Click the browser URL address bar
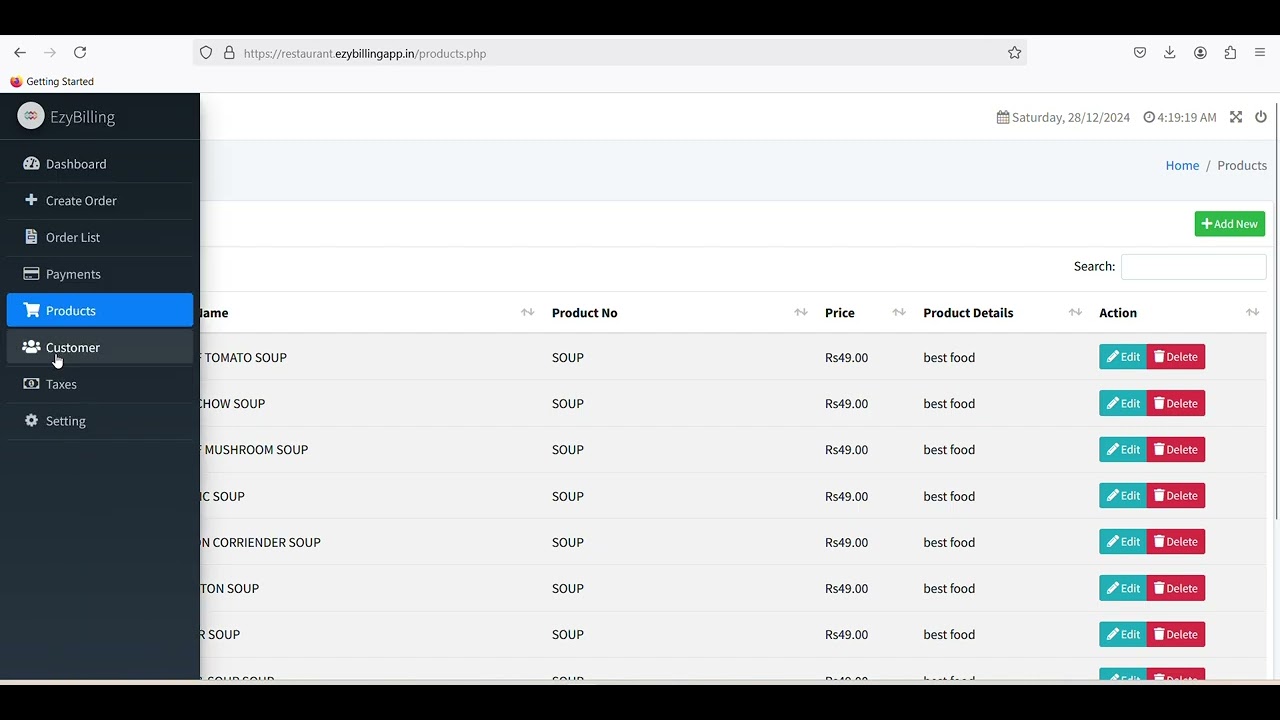The width and height of the screenshot is (1280, 720). click(x=610, y=53)
